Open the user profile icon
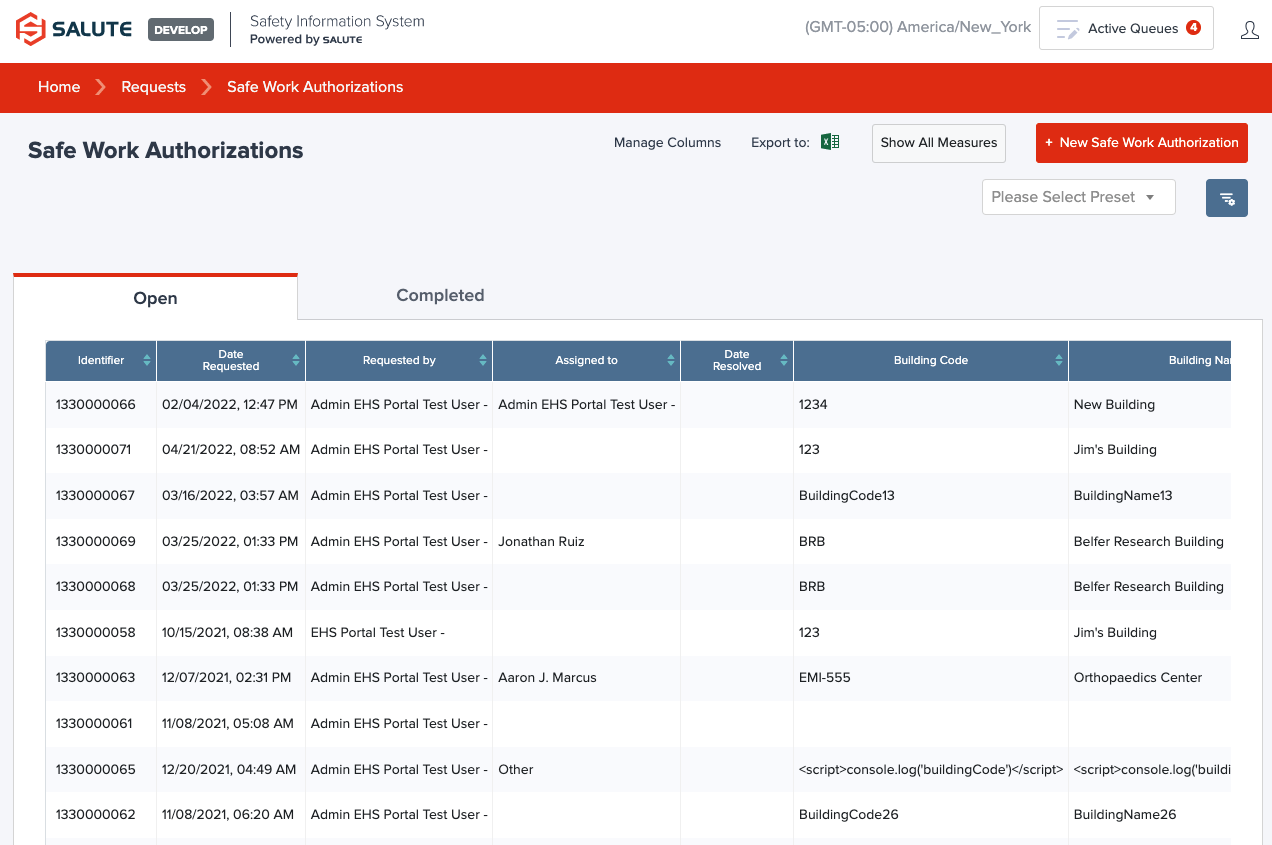1272x845 pixels. (1249, 29)
